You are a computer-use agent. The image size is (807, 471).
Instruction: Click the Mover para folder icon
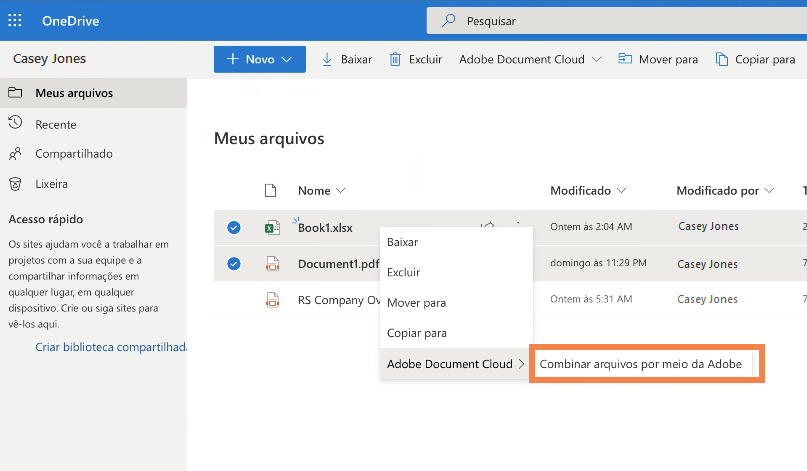(625, 59)
